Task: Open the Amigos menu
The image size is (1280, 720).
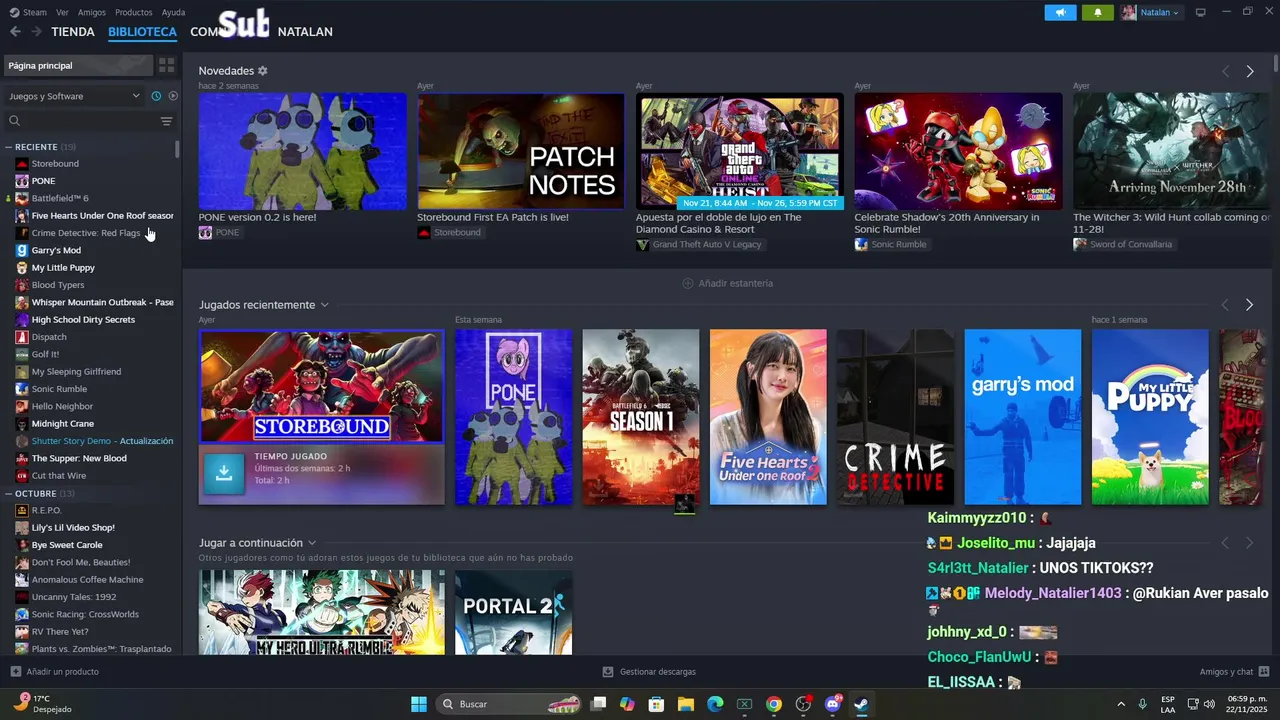Action: (92, 12)
